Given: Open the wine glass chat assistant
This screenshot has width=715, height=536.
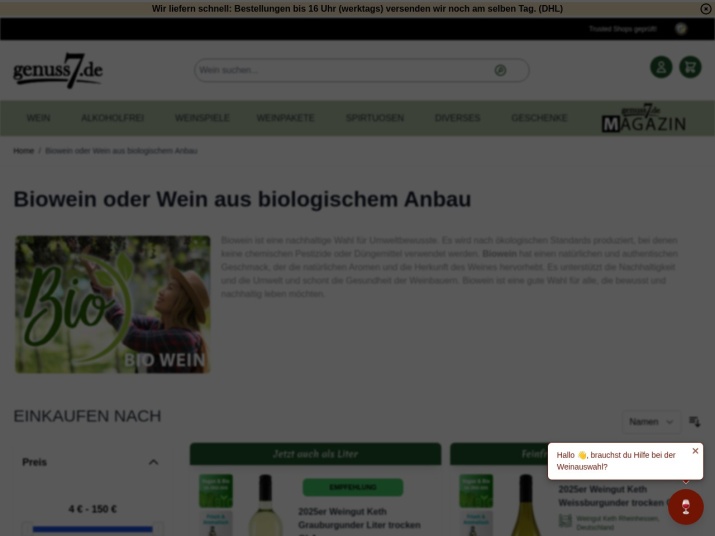Looking at the screenshot, I should [x=686, y=507].
